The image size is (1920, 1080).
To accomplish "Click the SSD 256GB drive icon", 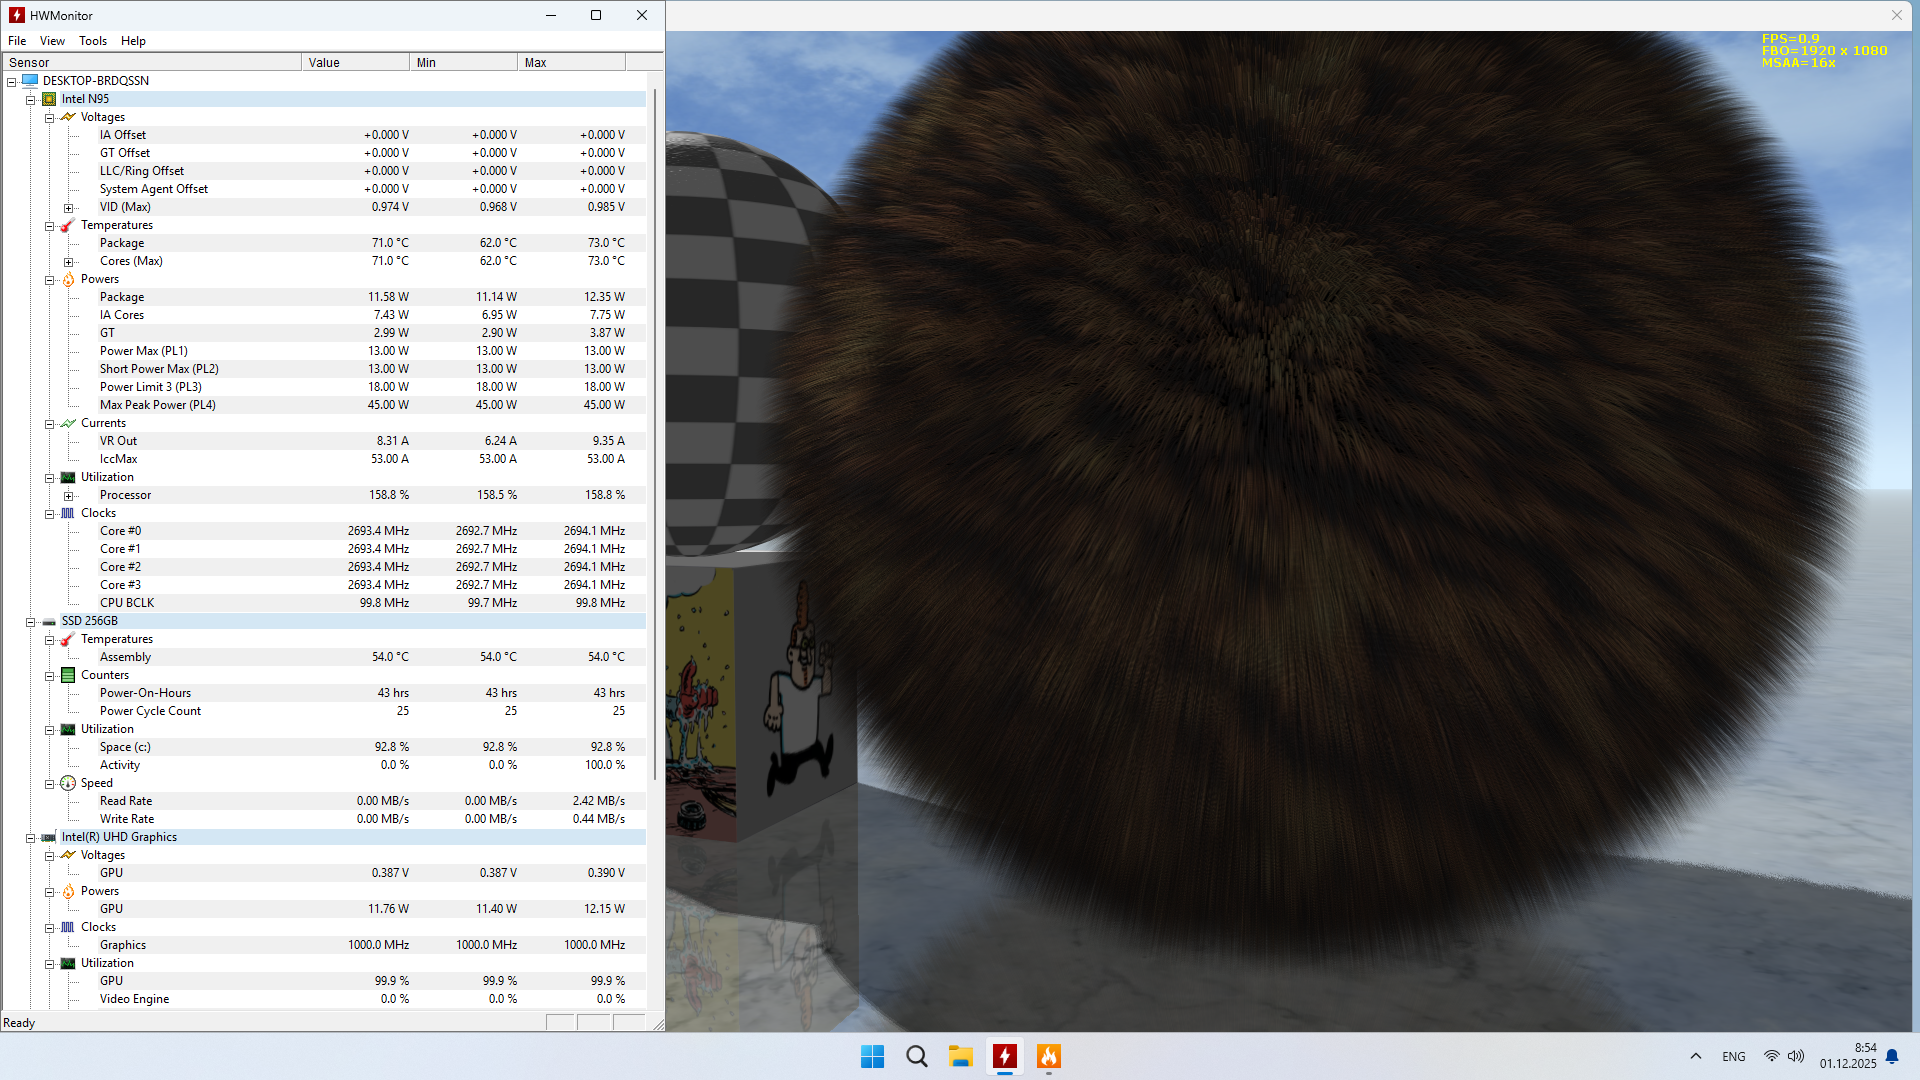I will 49,622.
